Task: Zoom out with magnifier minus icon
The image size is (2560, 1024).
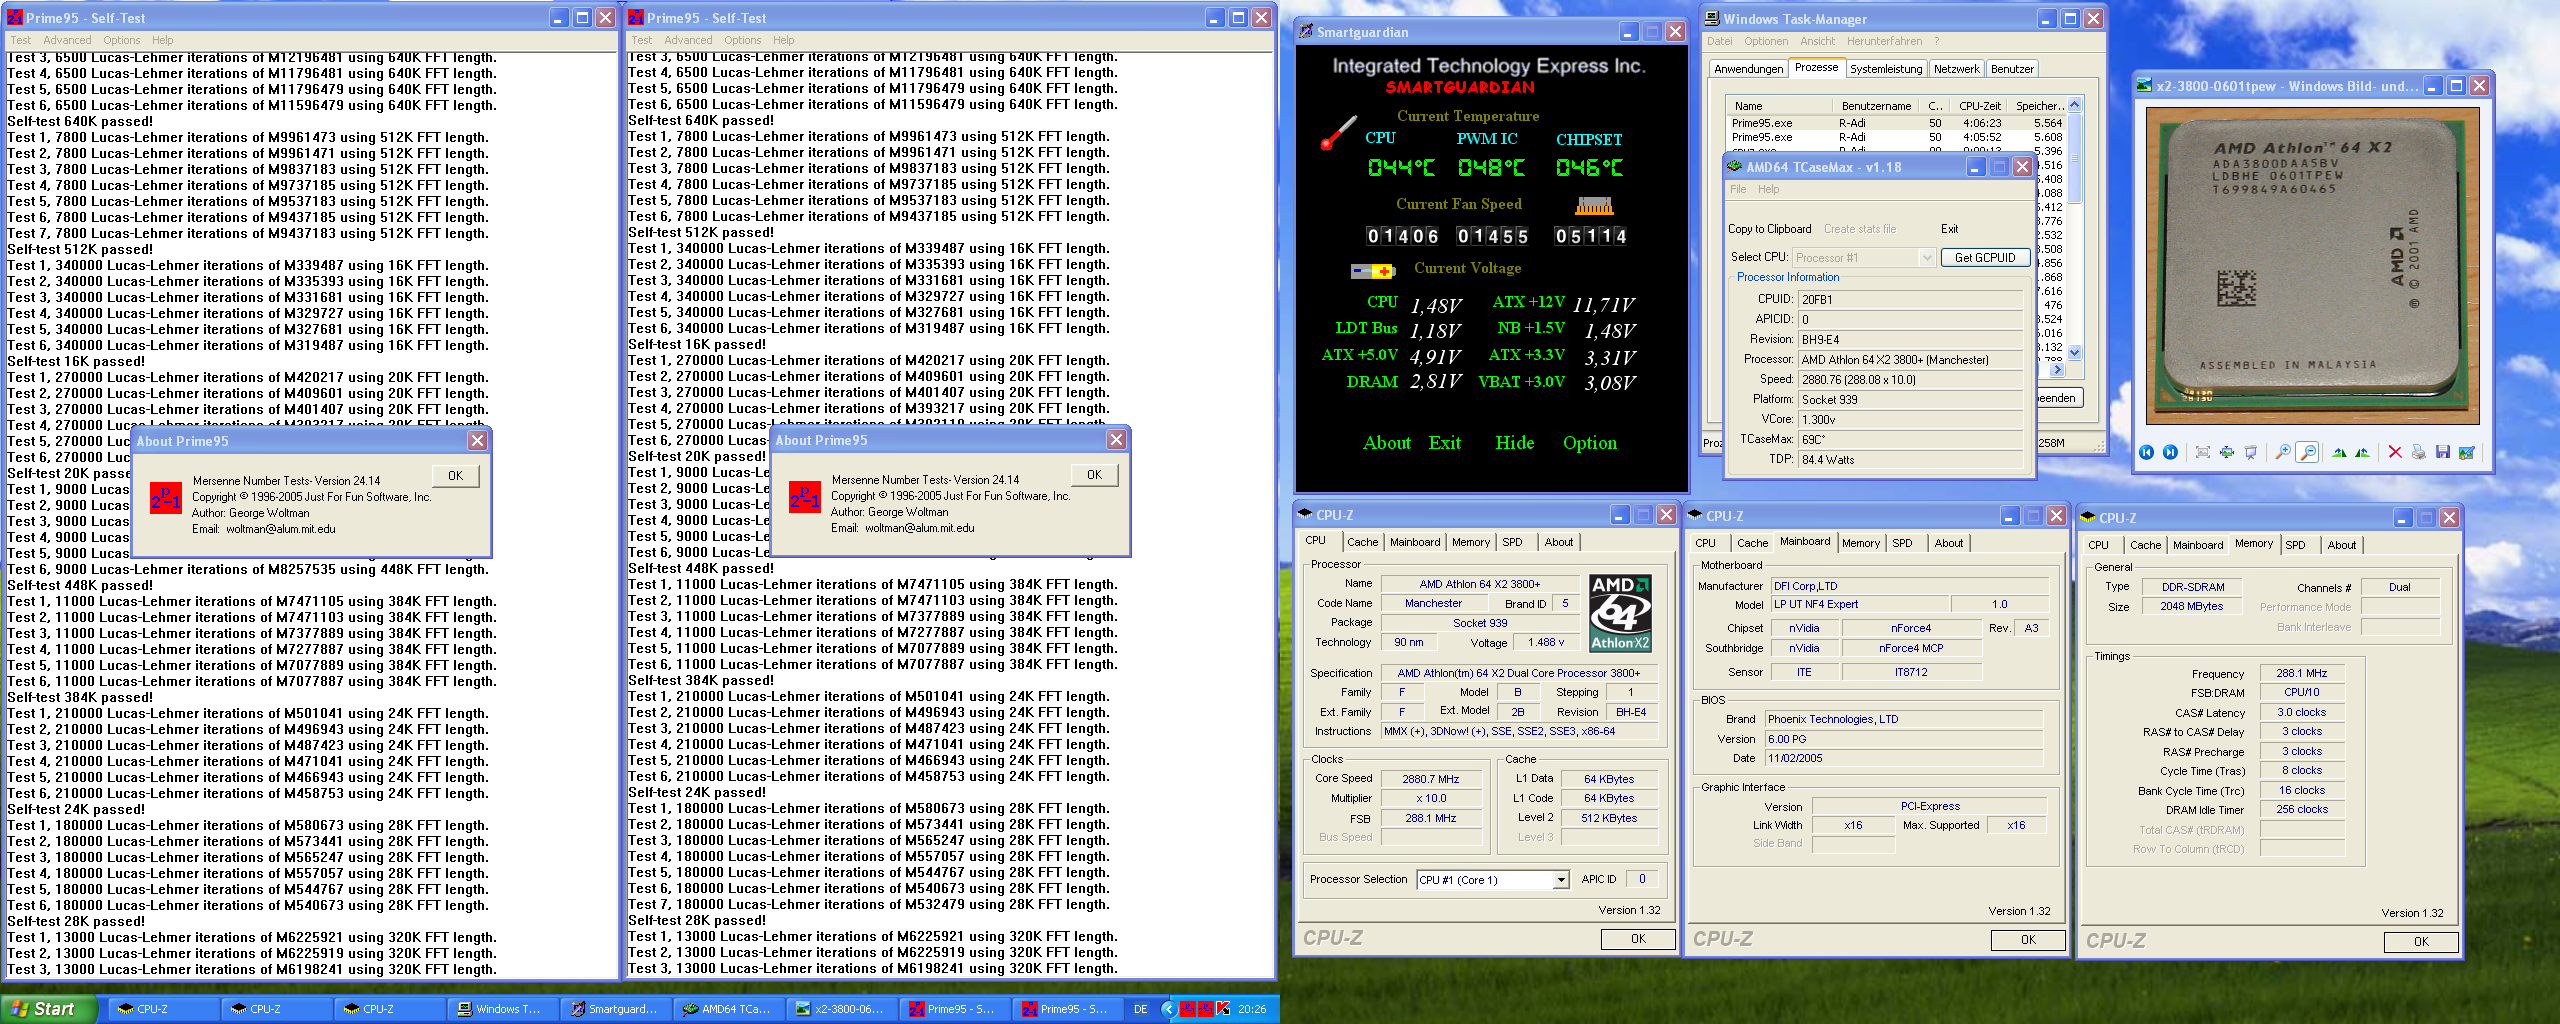Action: pos(2307,452)
